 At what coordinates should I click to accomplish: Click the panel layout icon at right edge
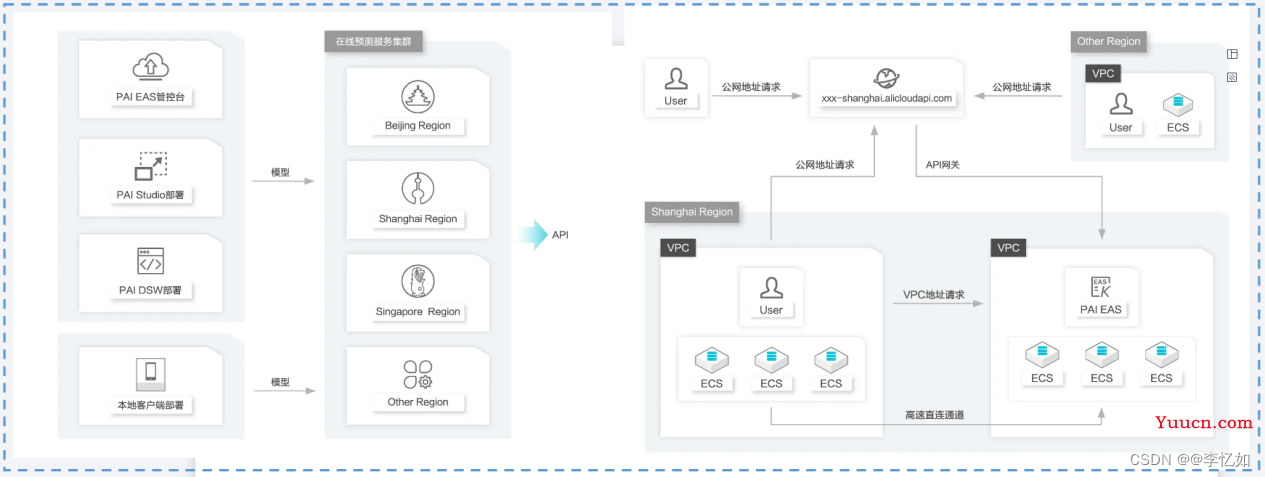pos(1232,54)
